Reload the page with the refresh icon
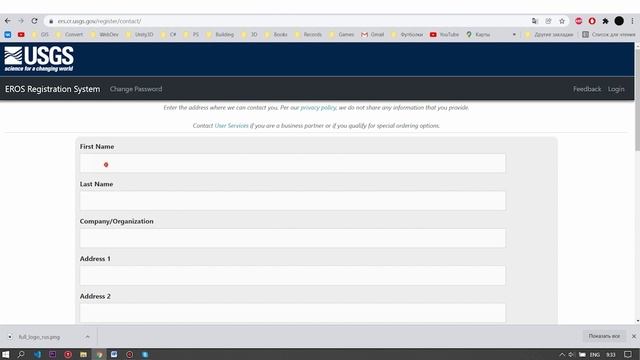 (x=34, y=21)
